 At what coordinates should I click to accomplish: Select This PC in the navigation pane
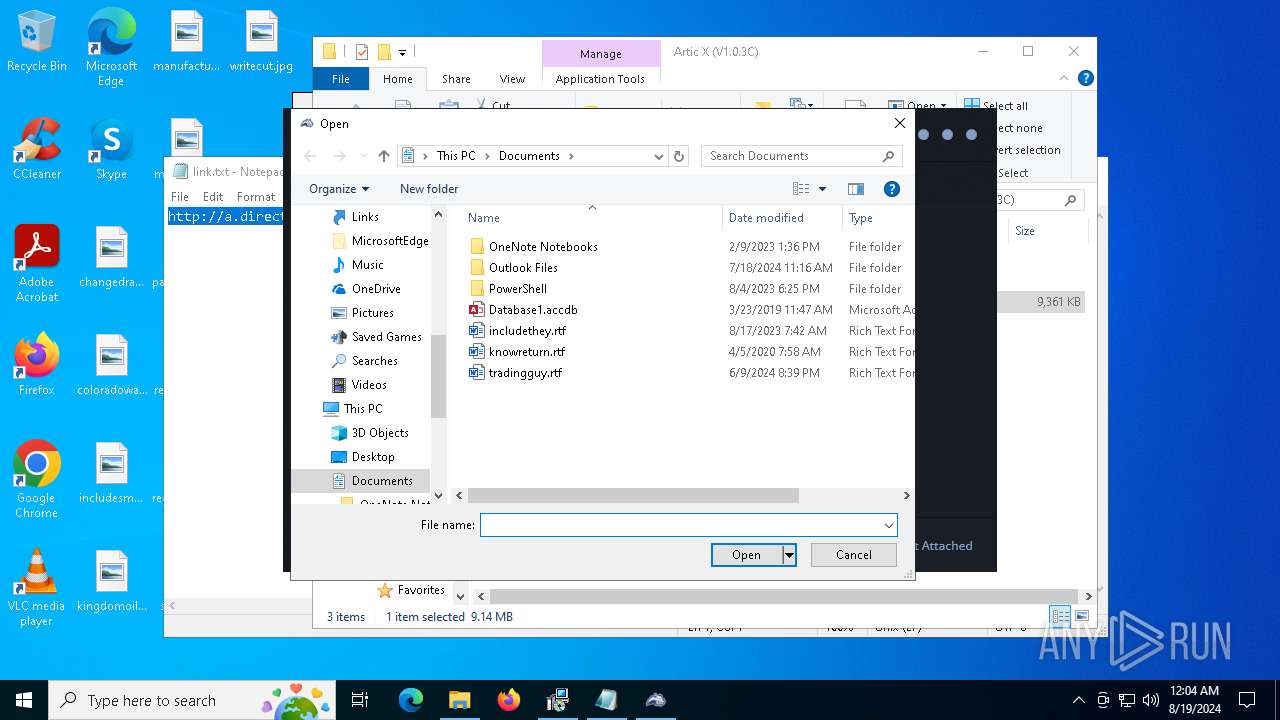click(x=362, y=409)
